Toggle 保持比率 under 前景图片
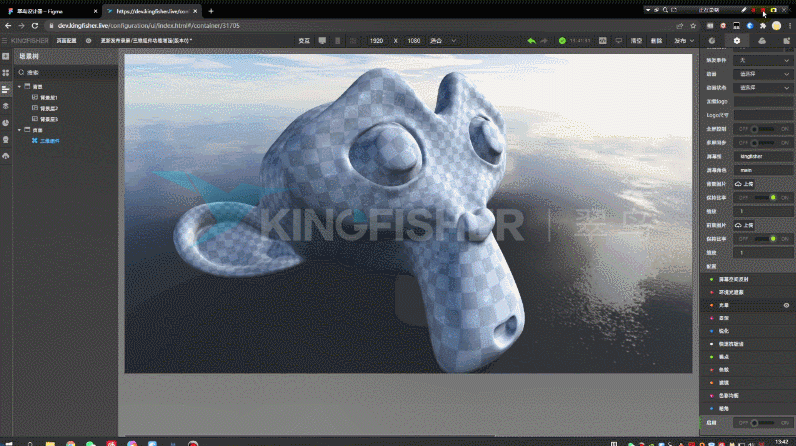 pos(764,238)
